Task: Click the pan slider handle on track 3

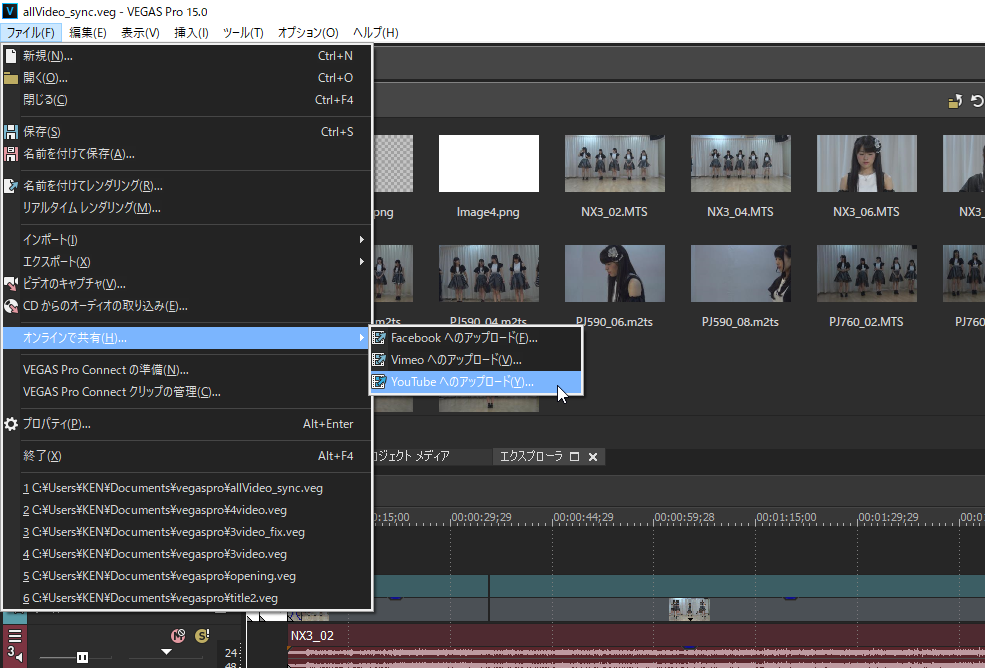Action: pos(166,653)
